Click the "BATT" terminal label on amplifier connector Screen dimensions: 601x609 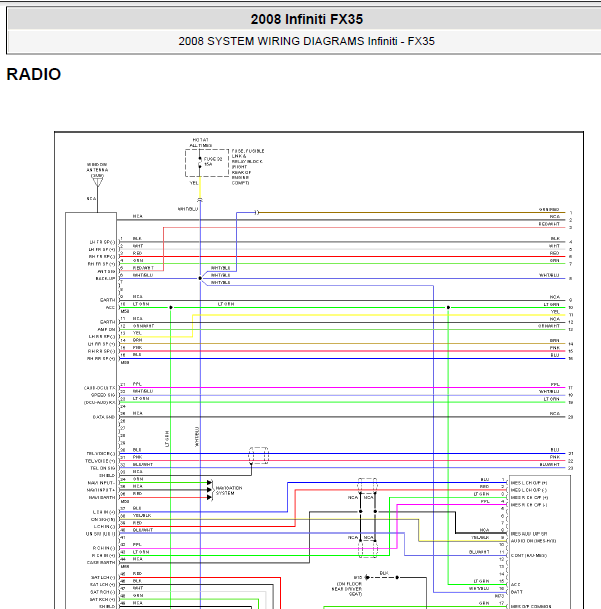(x=517, y=592)
